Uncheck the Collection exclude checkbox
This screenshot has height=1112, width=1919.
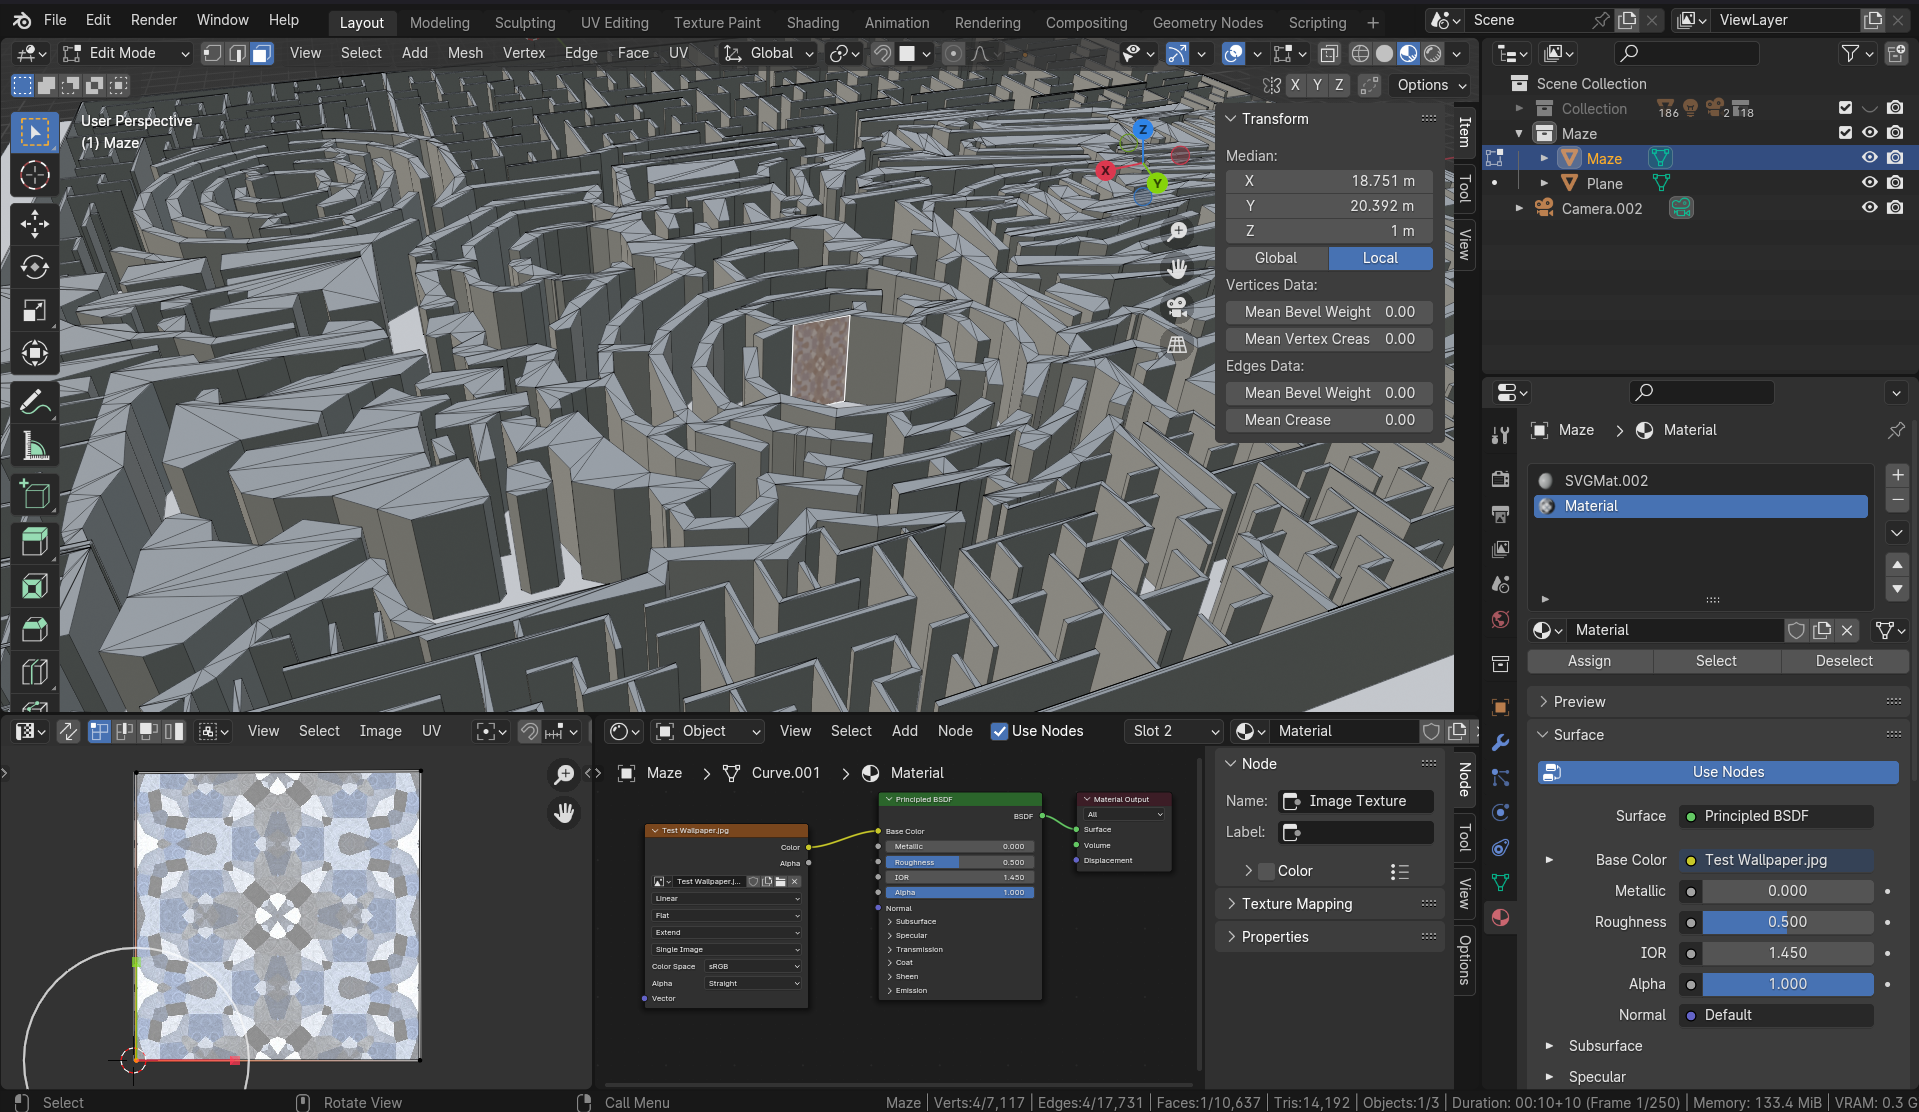[1845, 108]
